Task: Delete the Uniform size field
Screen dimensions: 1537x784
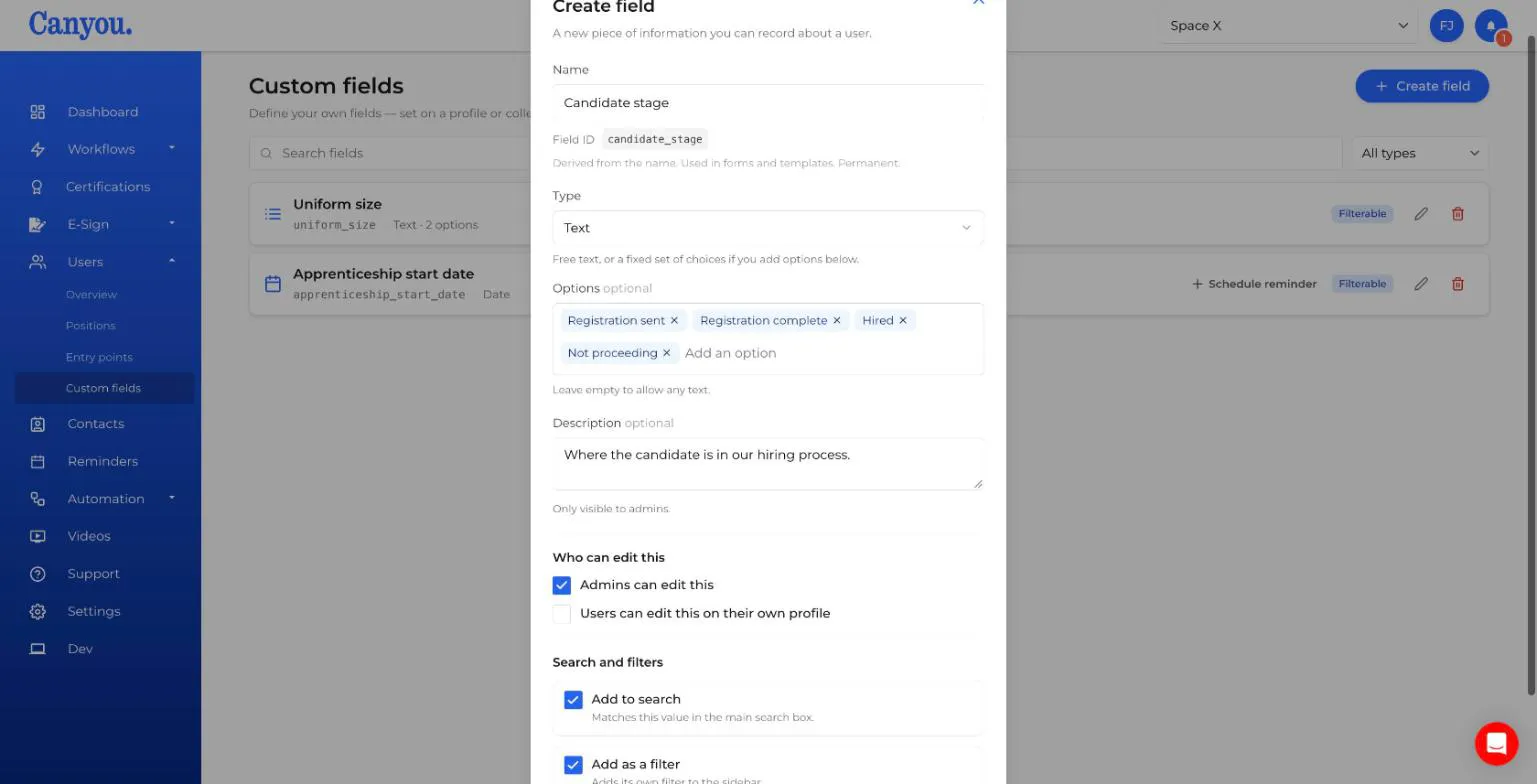Action: (1458, 214)
